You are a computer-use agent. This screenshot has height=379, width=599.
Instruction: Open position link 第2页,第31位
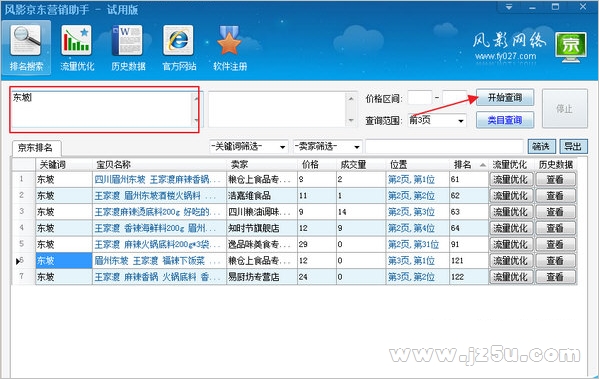(414, 245)
